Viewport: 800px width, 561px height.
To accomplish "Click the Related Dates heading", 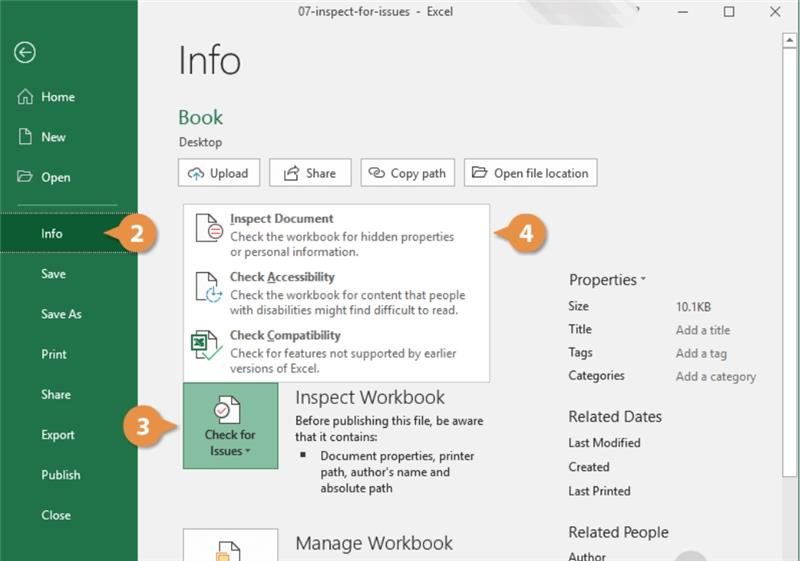I will 615,417.
